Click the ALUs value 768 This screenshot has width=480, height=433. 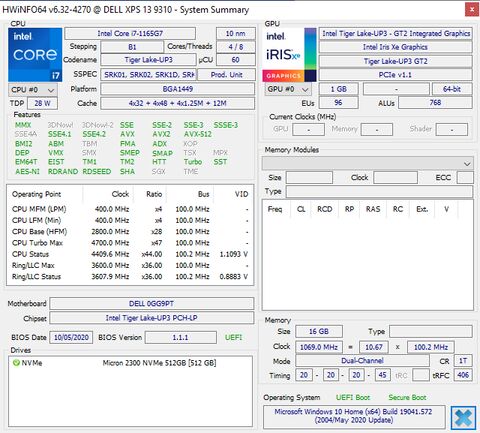coord(435,103)
